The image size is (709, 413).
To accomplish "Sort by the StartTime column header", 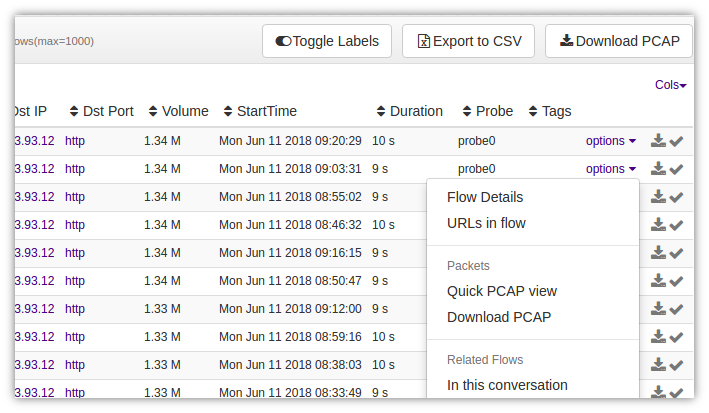I will click(260, 111).
